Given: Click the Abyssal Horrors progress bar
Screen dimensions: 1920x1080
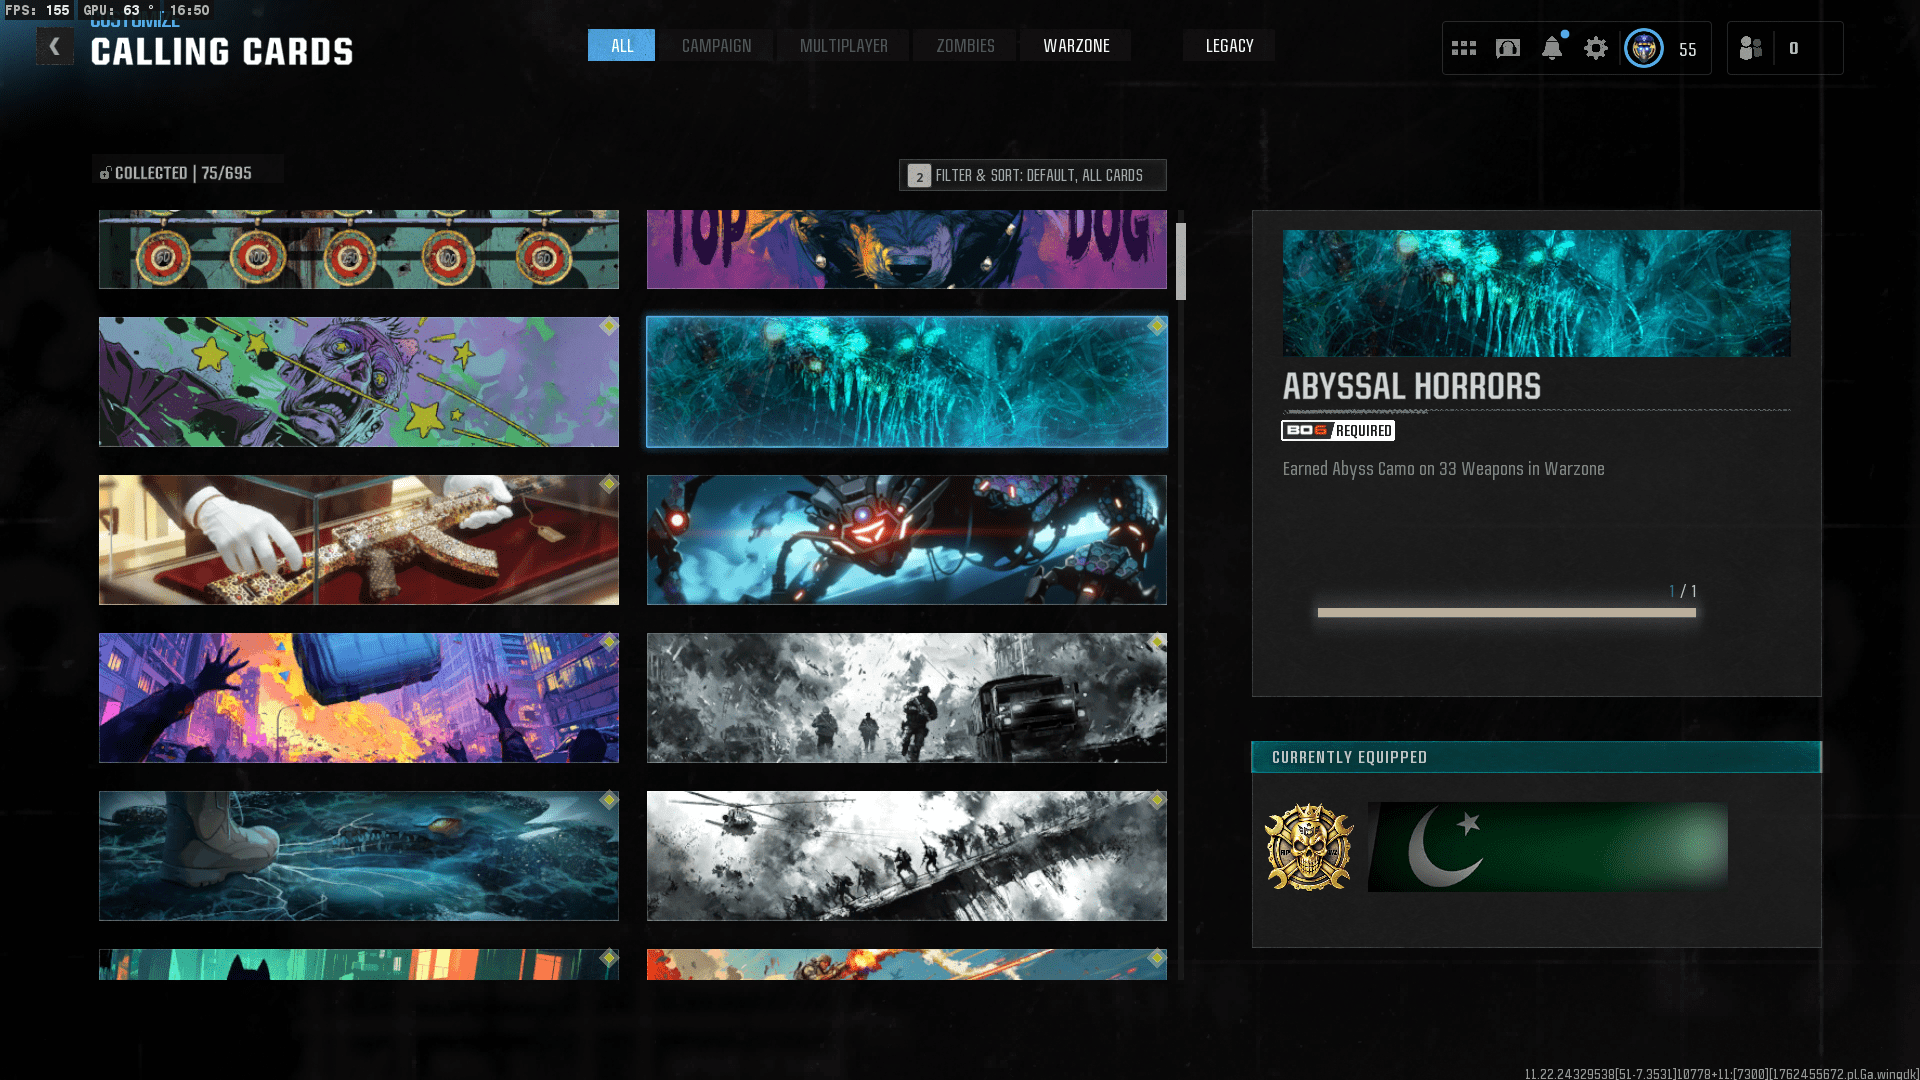Looking at the screenshot, I should click(x=1506, y=613).
